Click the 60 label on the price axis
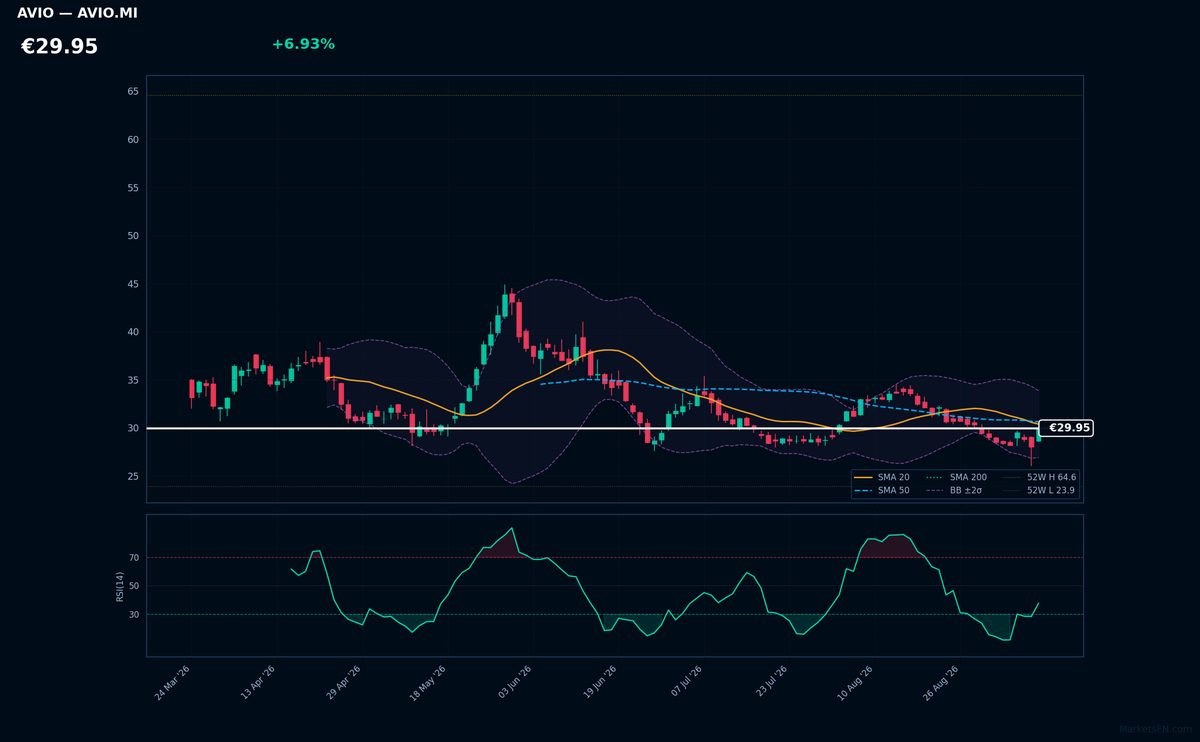Image resolution: width=1200 pixels, height=742 pixels. click(x=133, y=140)
